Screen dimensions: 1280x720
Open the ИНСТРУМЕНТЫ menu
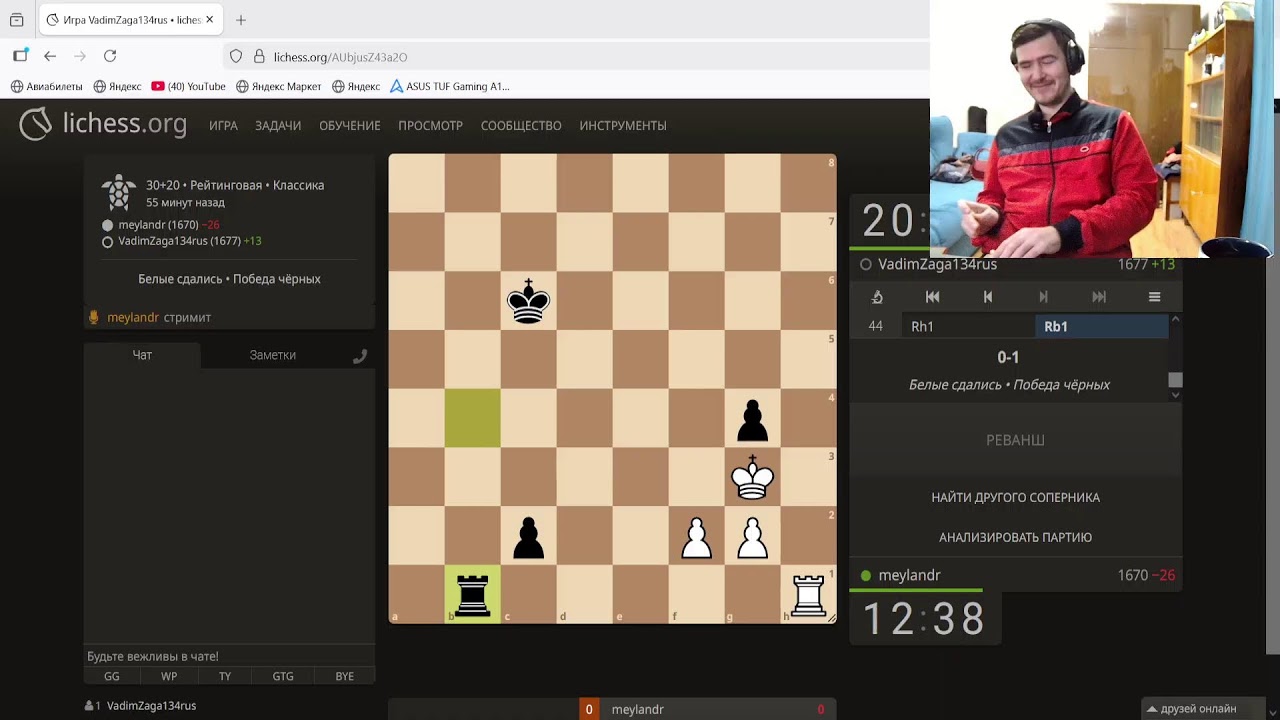click(x=623, y=125)
